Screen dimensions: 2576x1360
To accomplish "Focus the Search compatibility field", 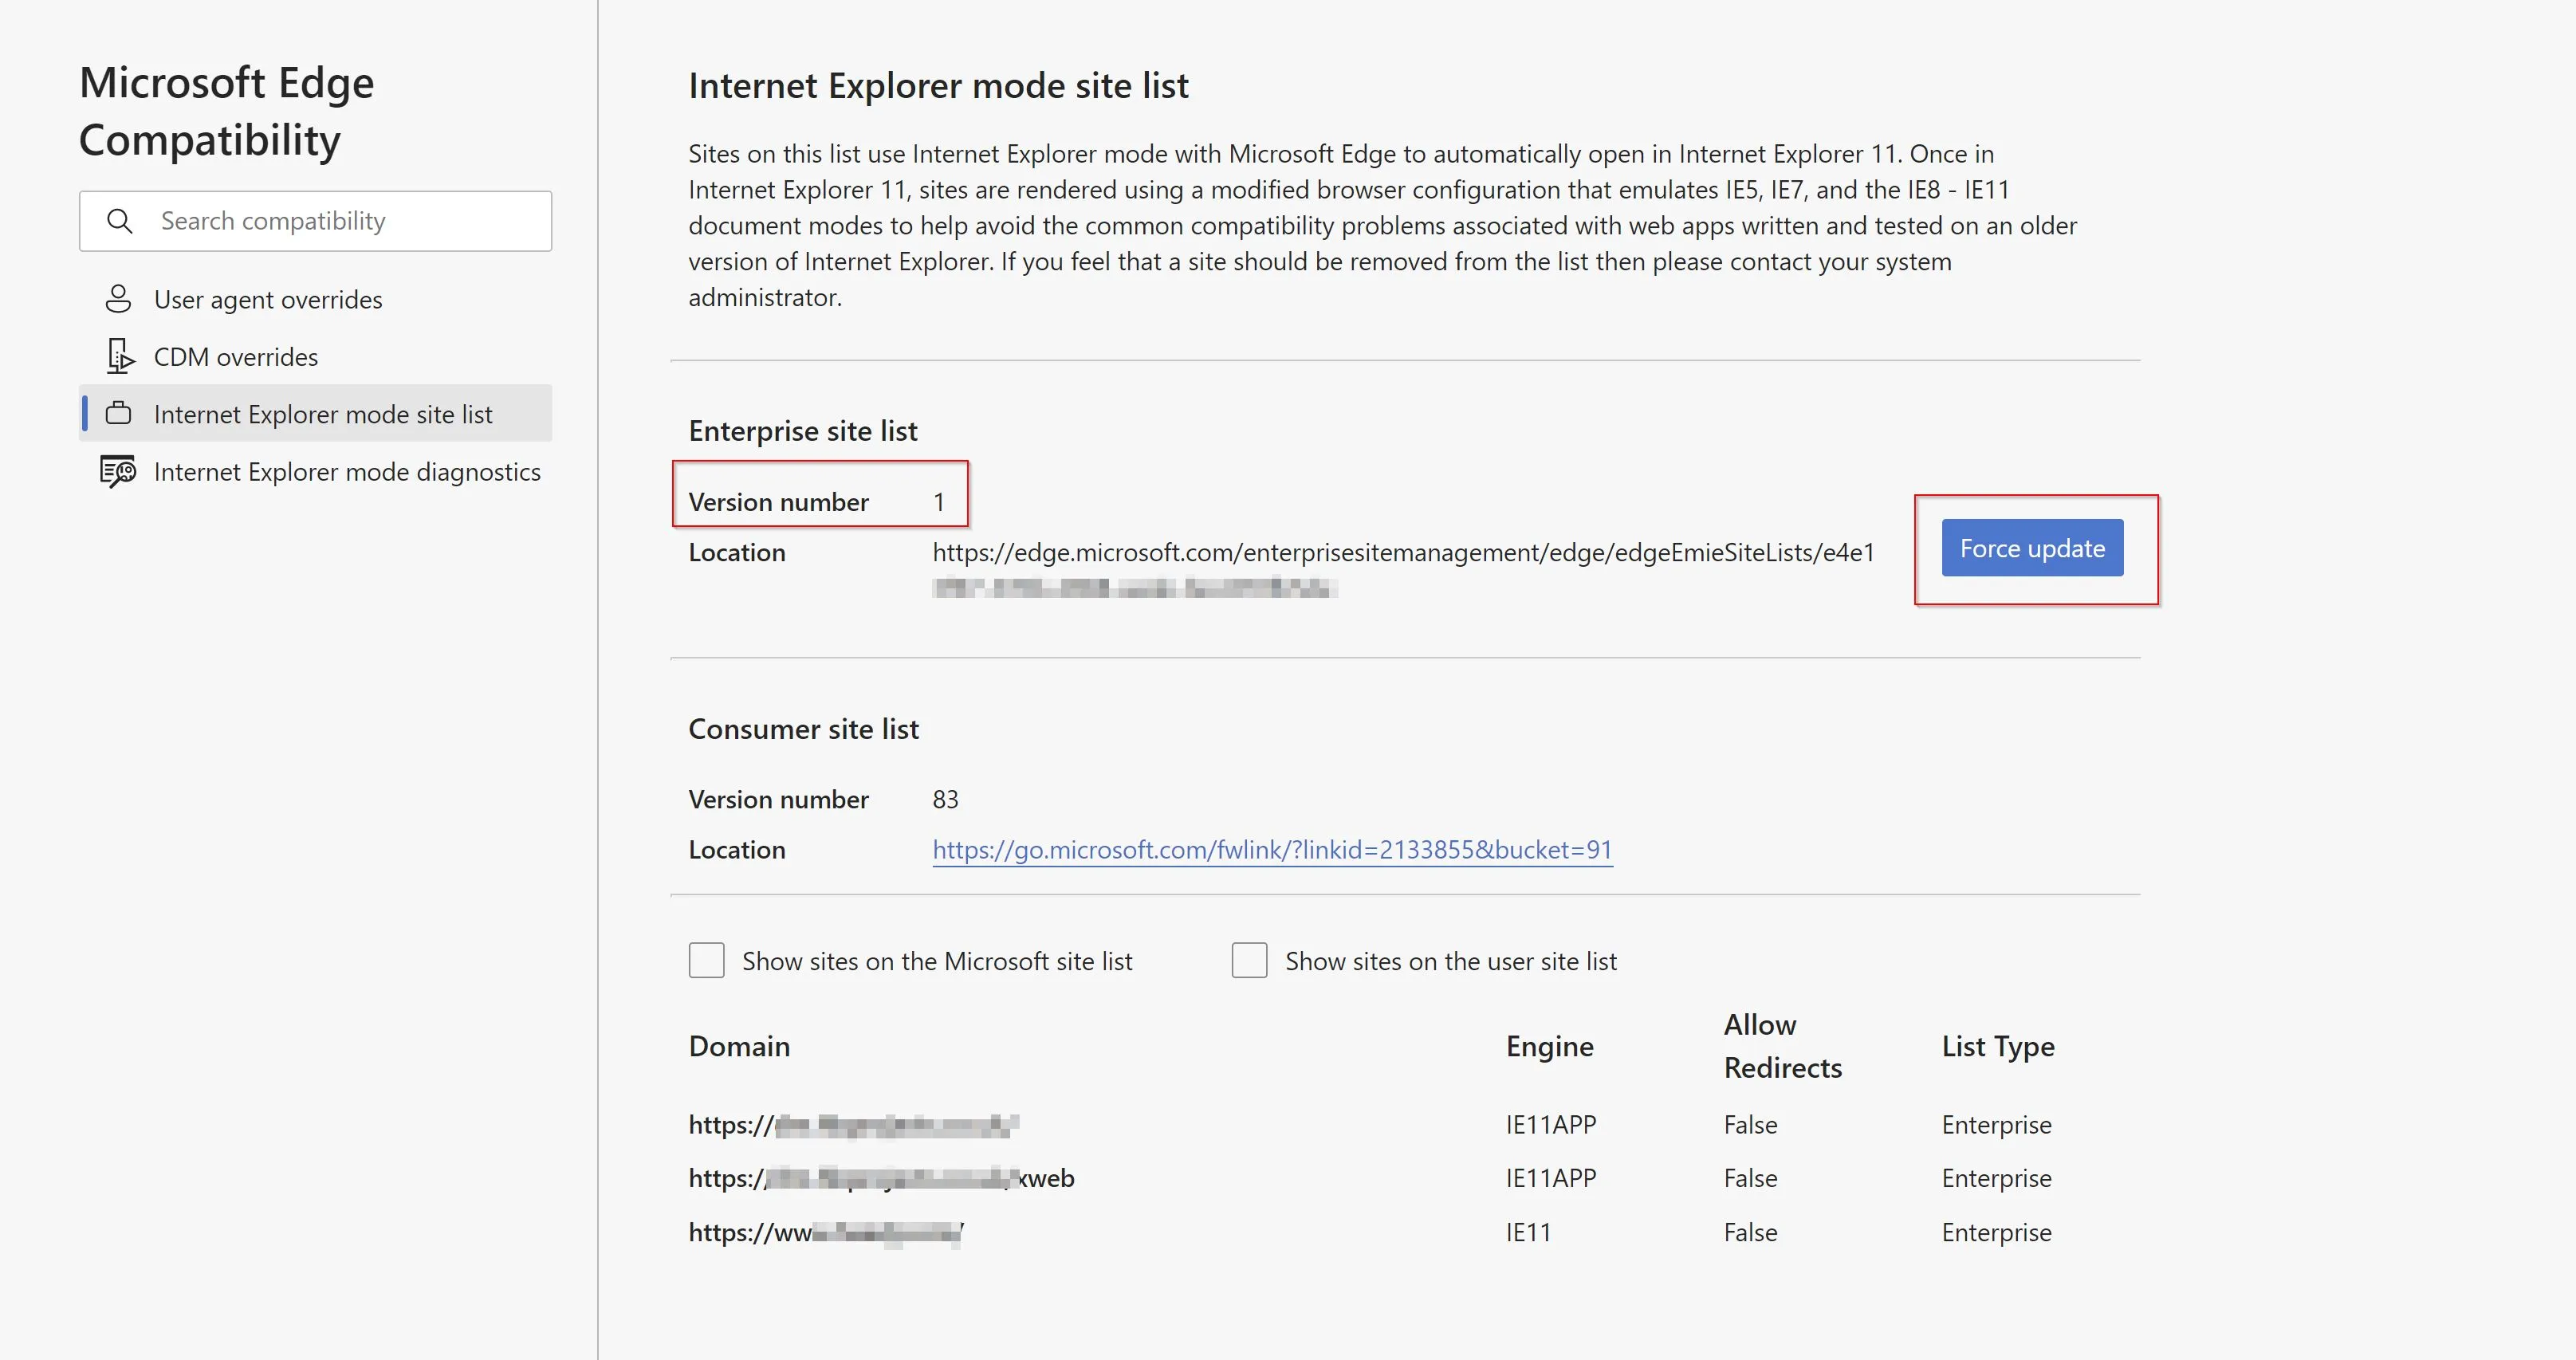I will tap(315, 221).
